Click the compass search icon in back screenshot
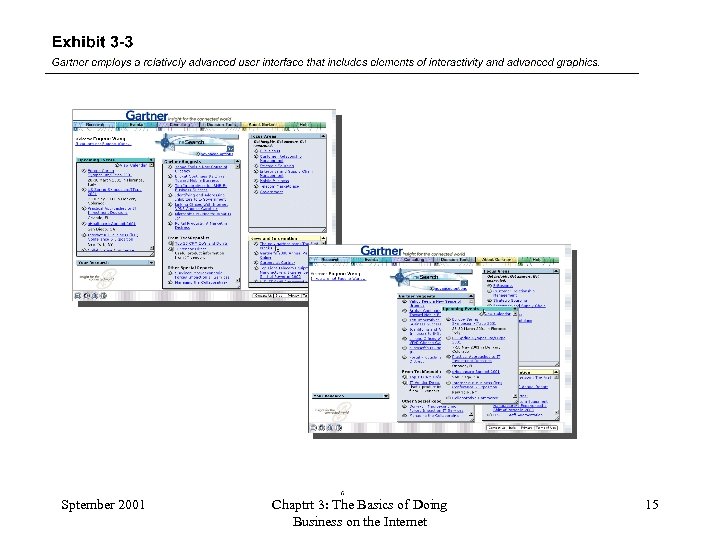This screenshot has height=540, width=720. pos(165,143)
